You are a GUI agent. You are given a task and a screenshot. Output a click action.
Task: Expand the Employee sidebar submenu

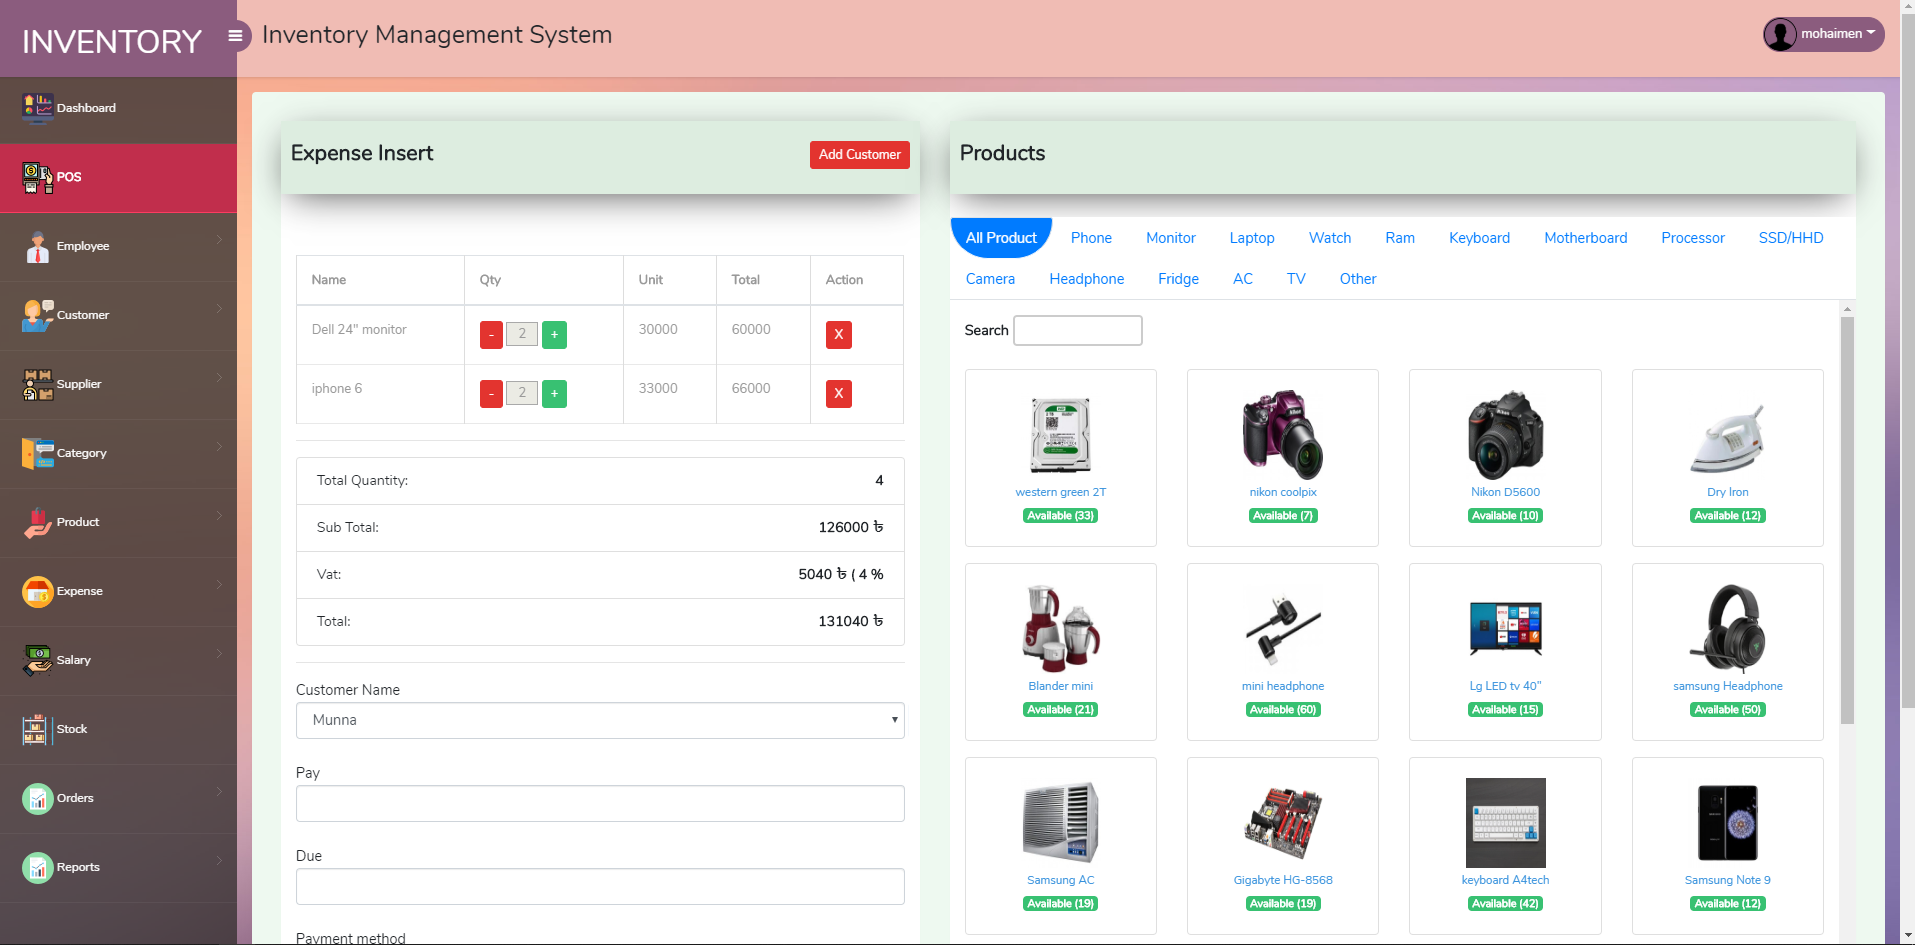click(219, 240)
